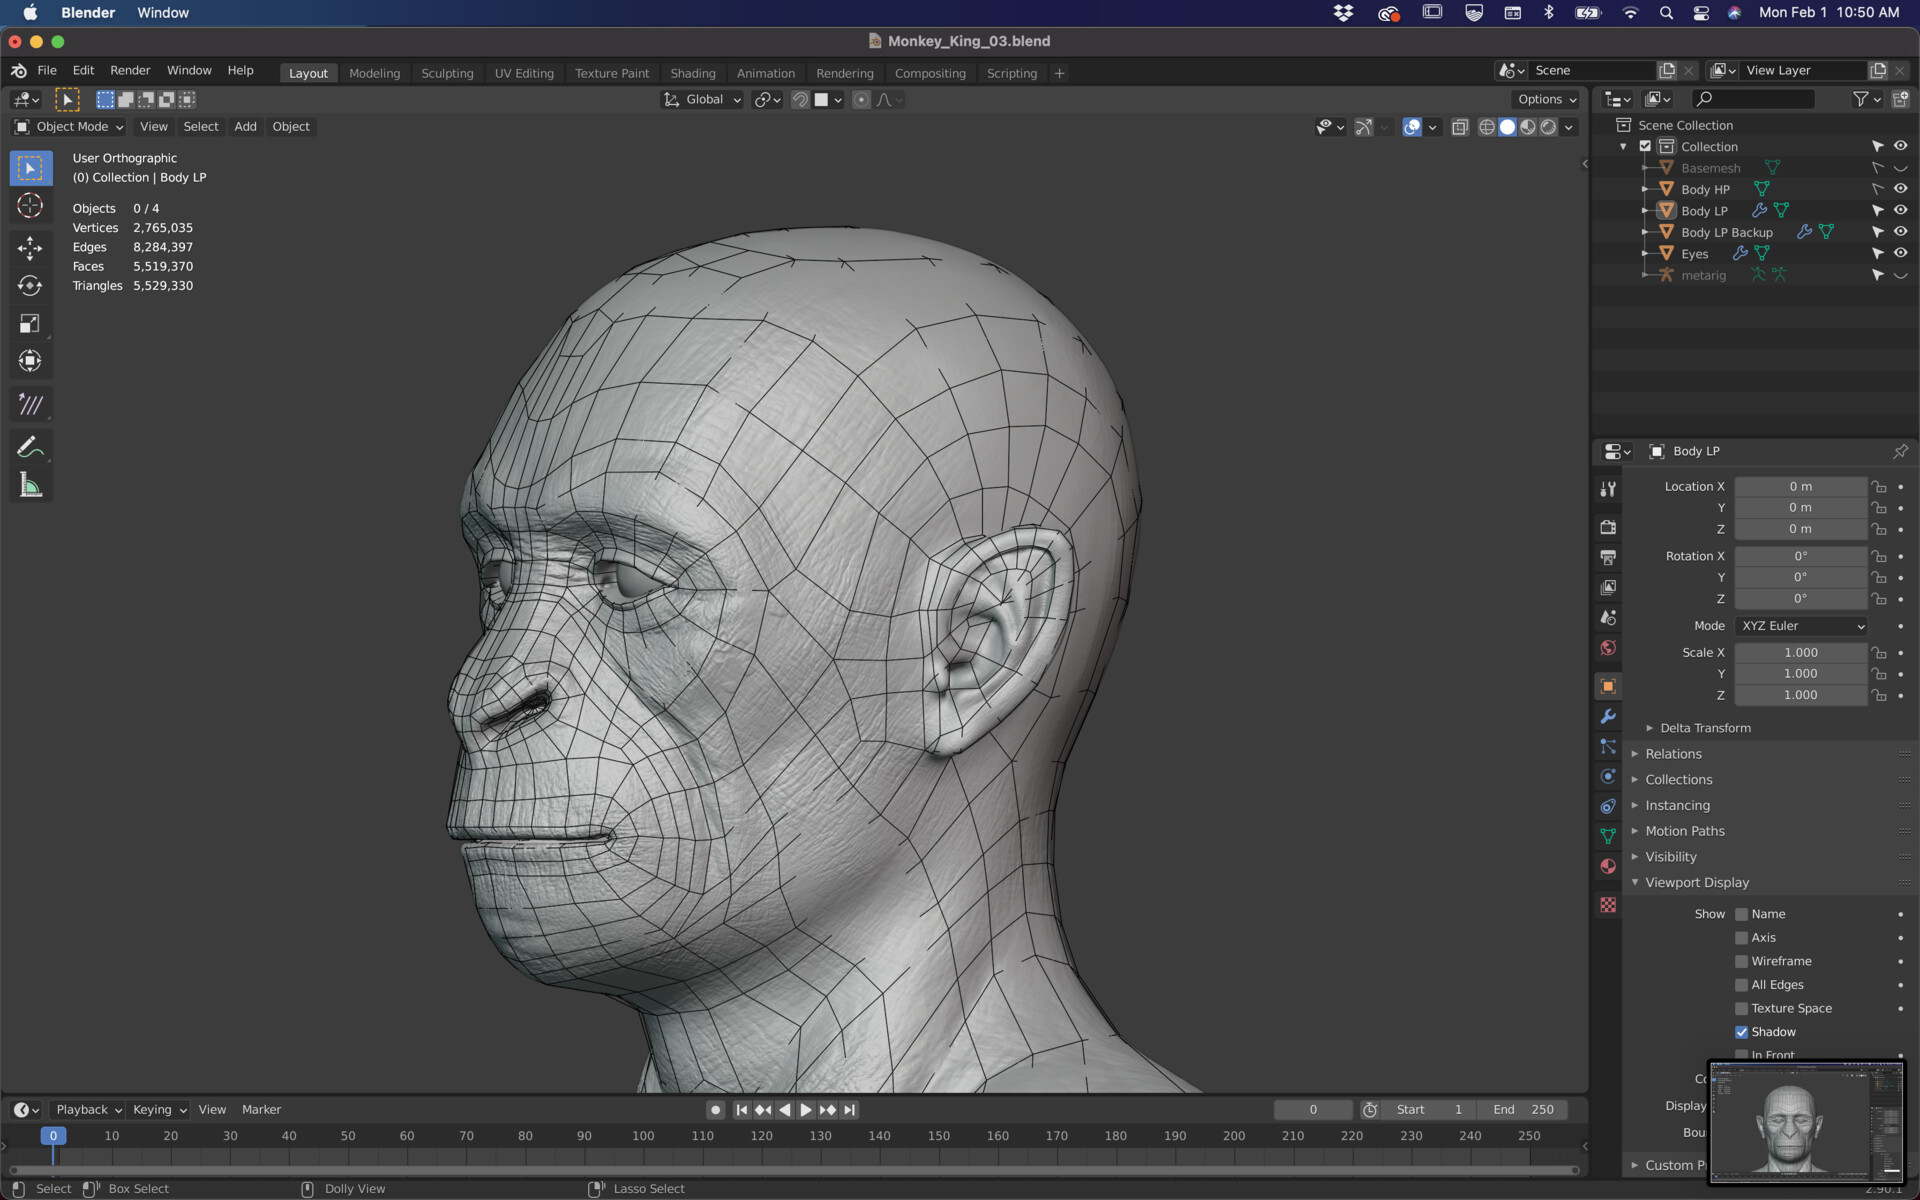The height and width of the screenshot is (1200, 1920).
Task: Click the Scale X value slider
Action: pyautogui.click(x=1800, y=652)
